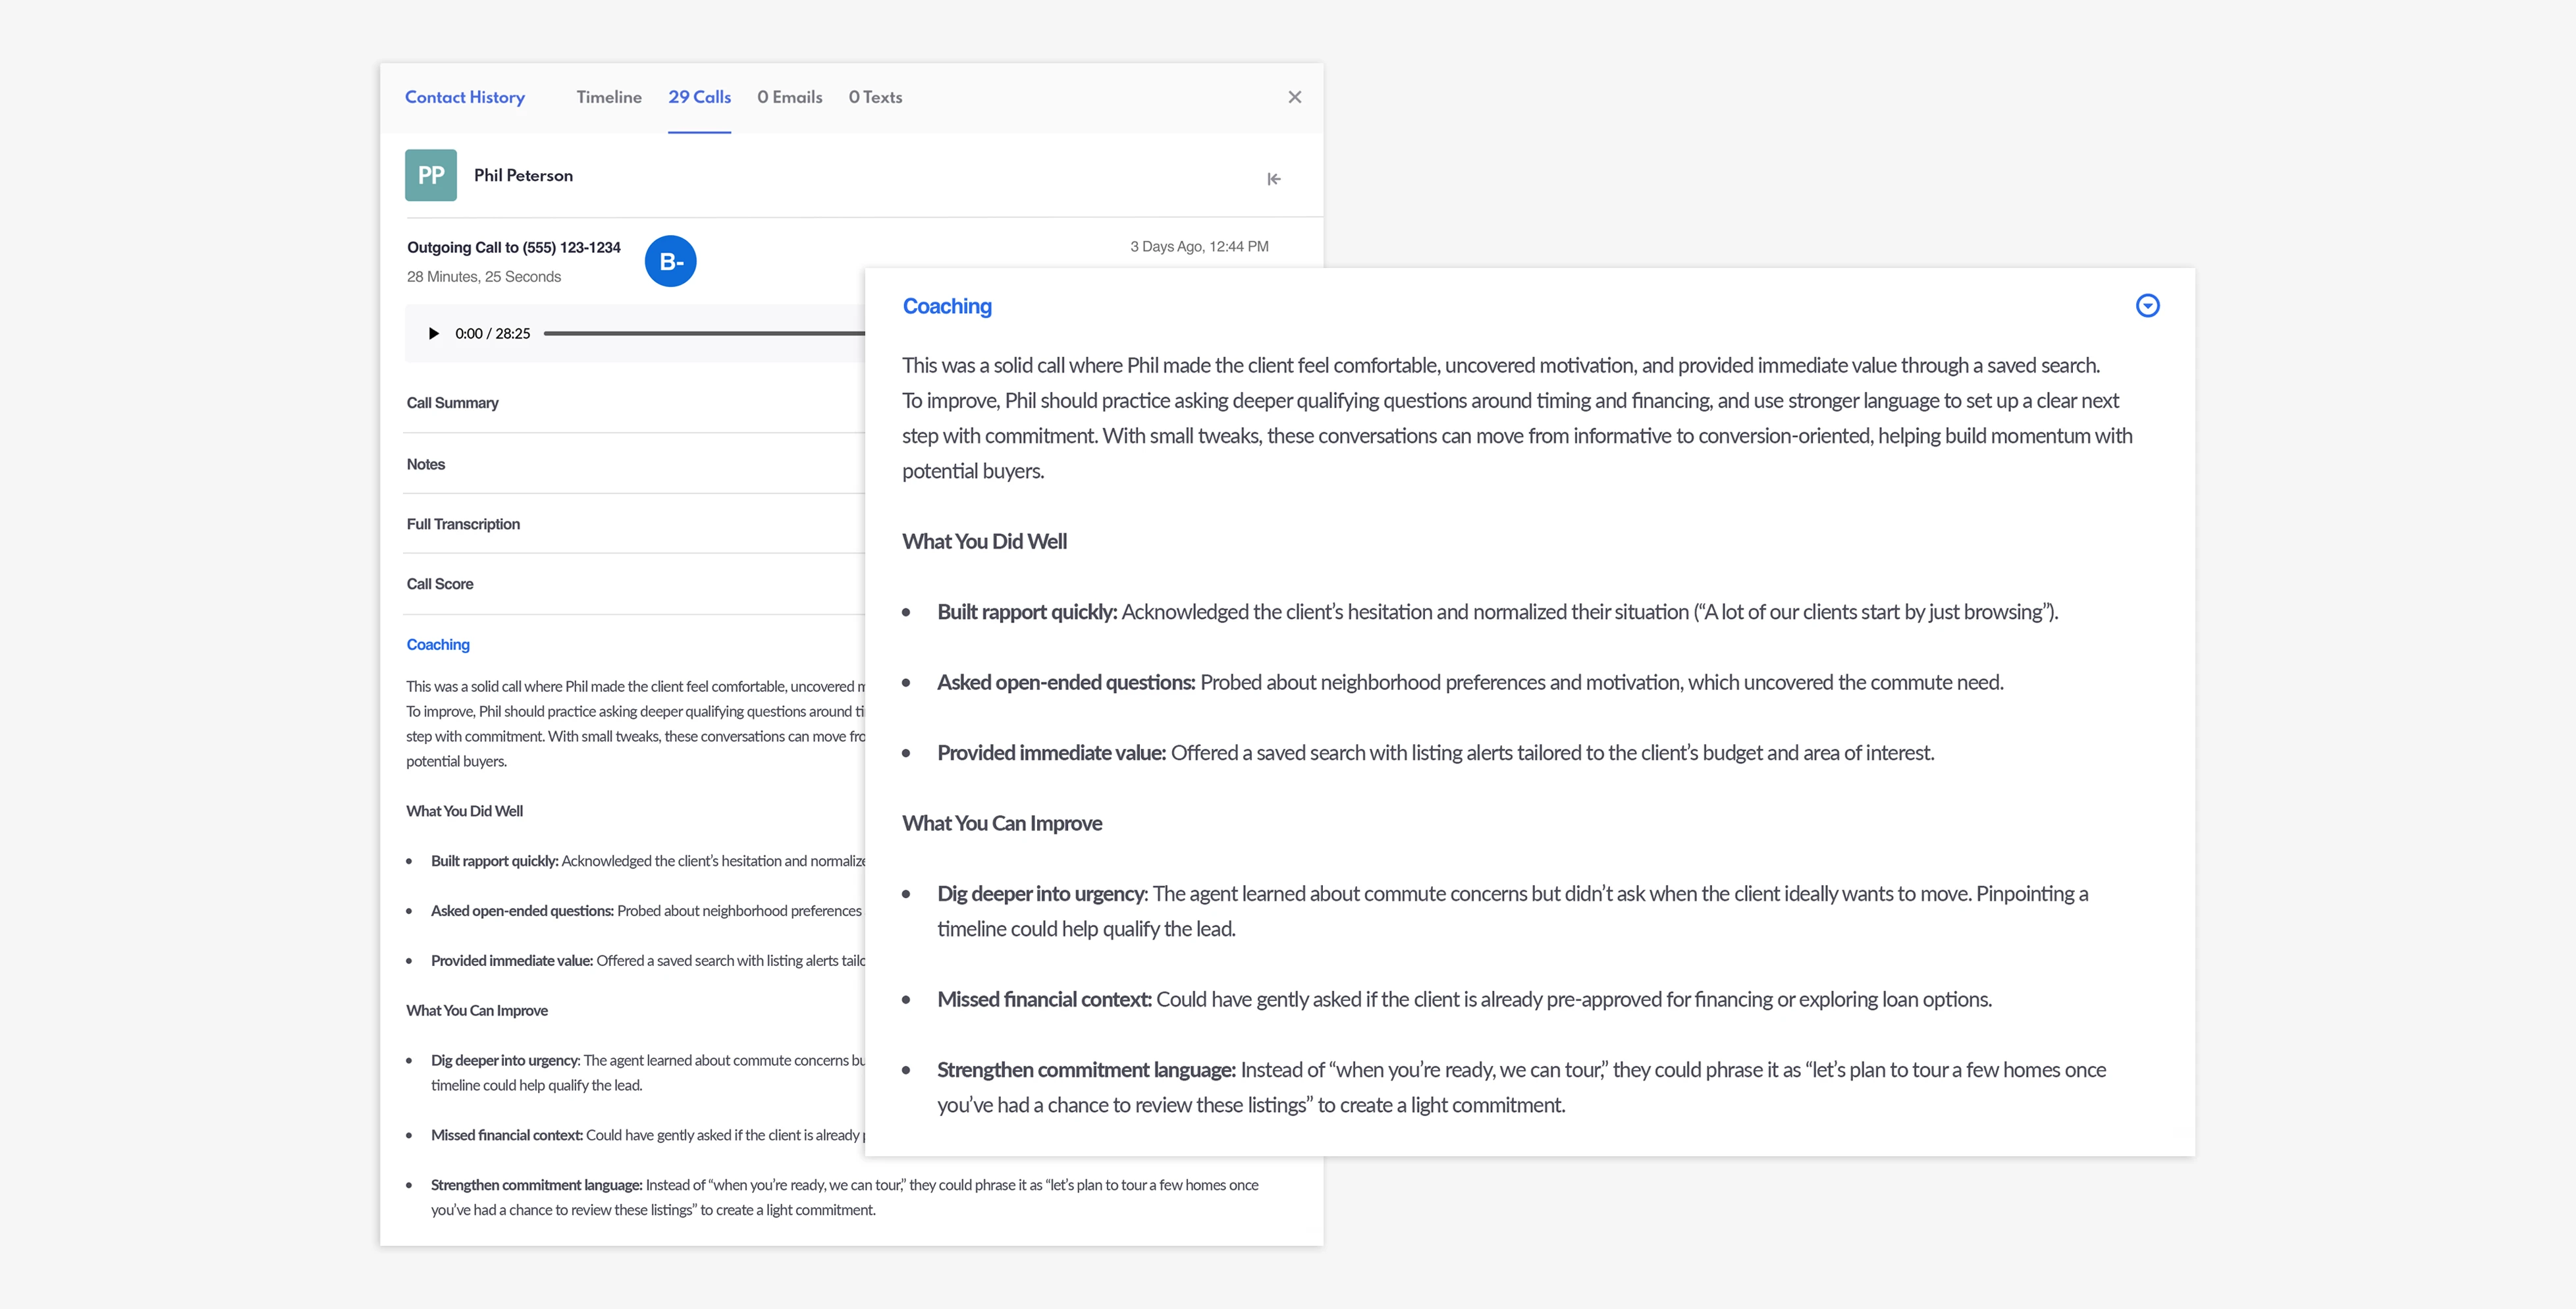Open the 0 Emails tab
Image resolution: width=2576 pixels, height=1309 pixels.
(789, 97)
